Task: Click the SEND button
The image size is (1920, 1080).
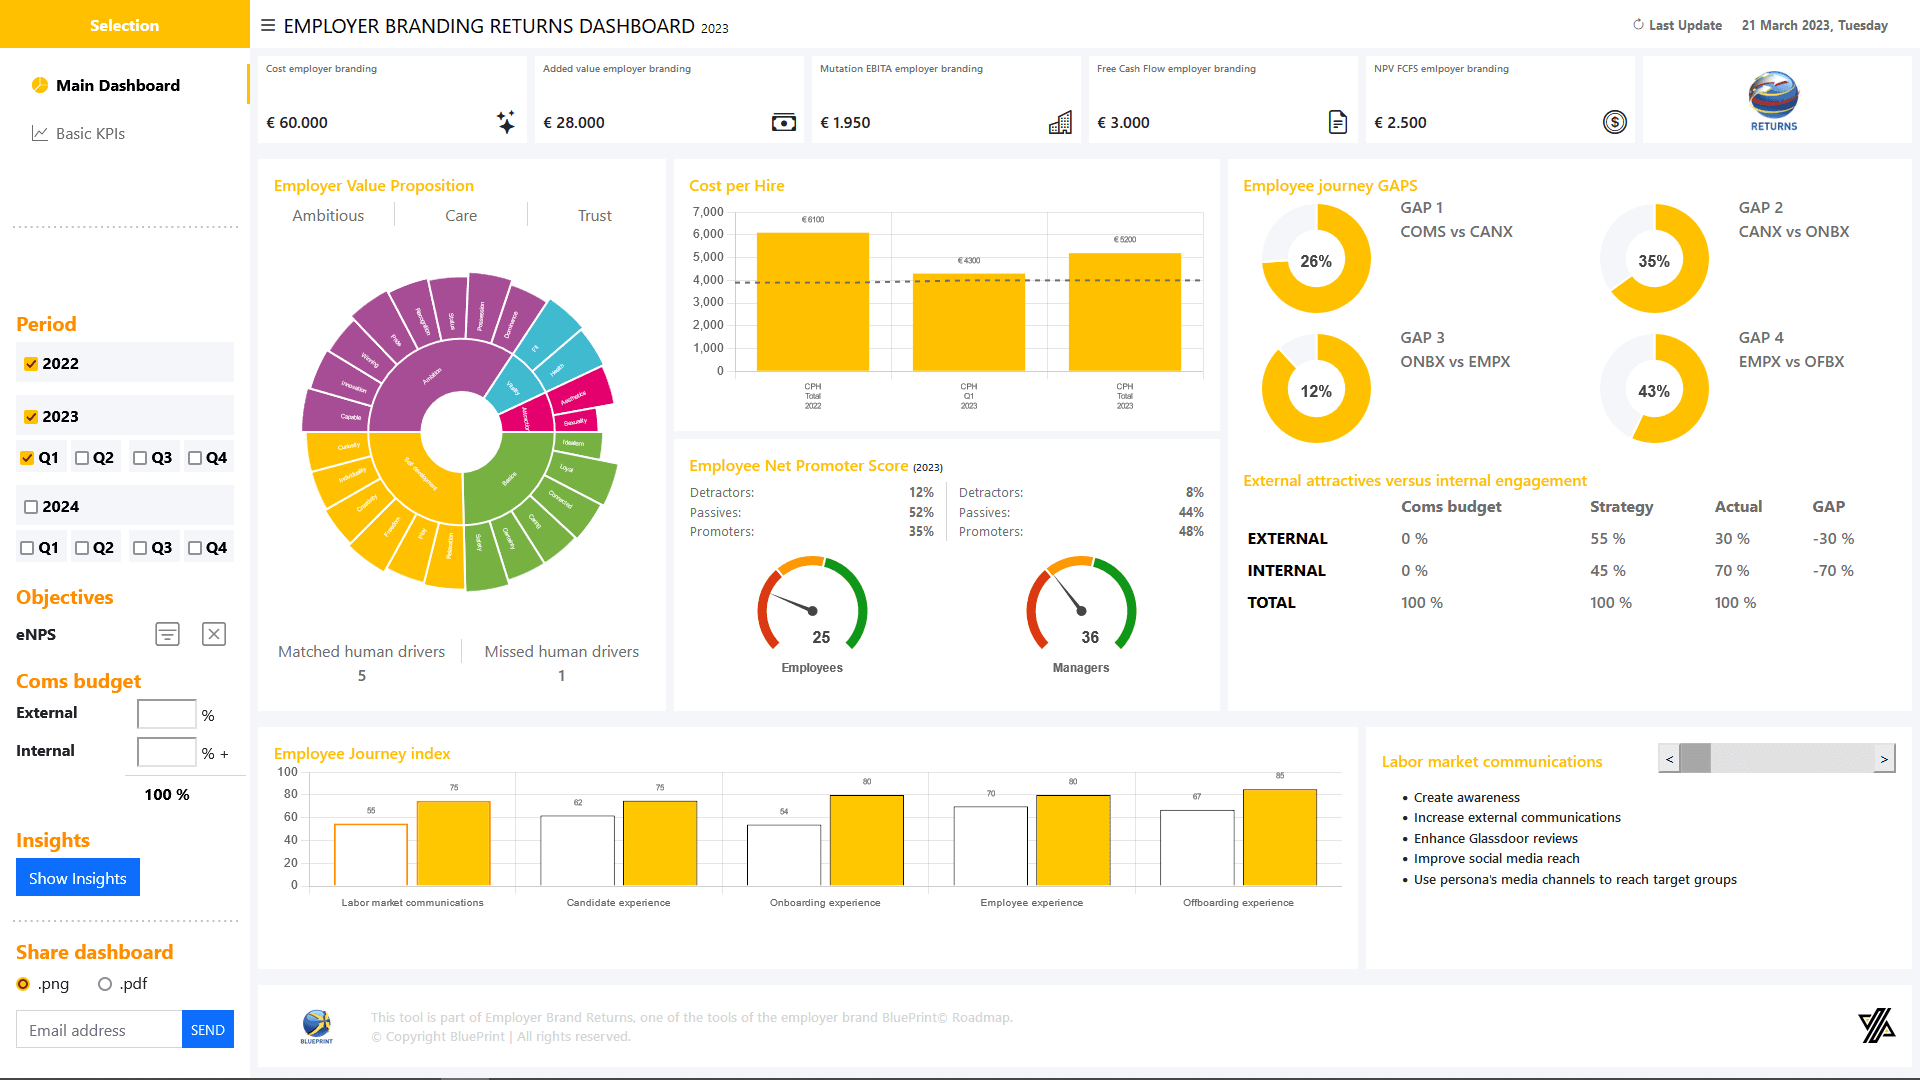Action: point(208,1030)
